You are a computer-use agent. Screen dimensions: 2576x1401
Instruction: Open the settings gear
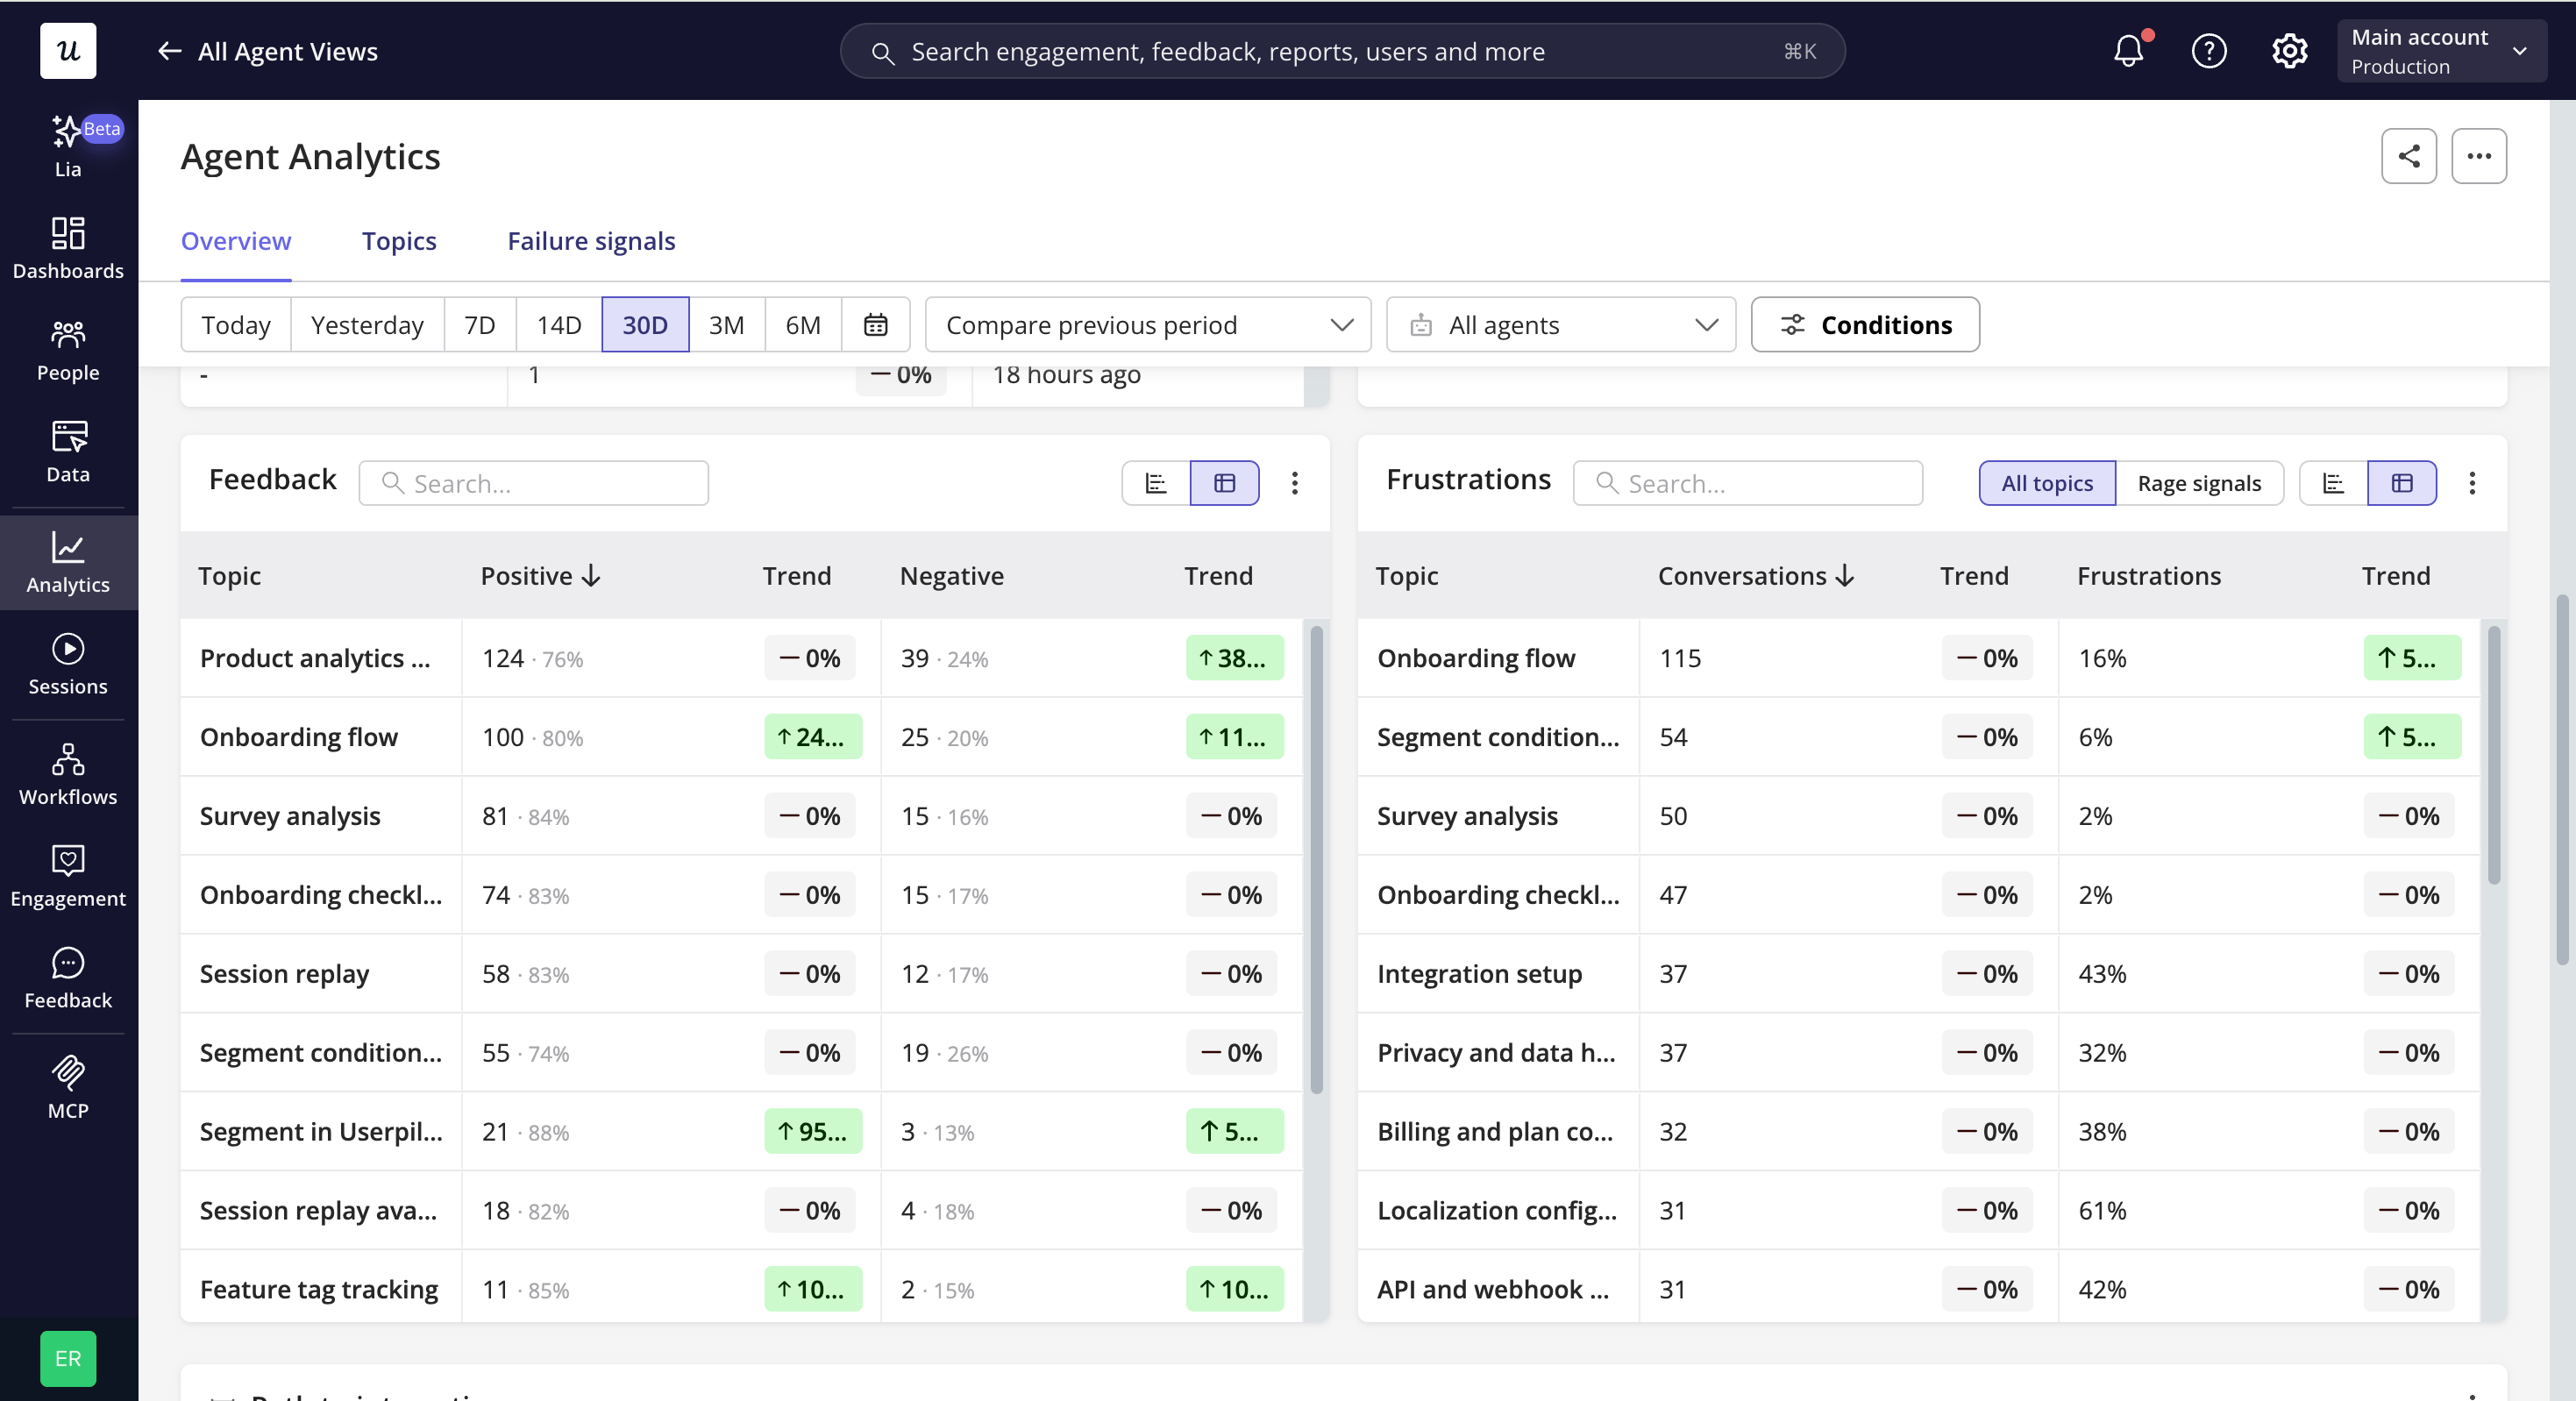tap(2289, 50)
